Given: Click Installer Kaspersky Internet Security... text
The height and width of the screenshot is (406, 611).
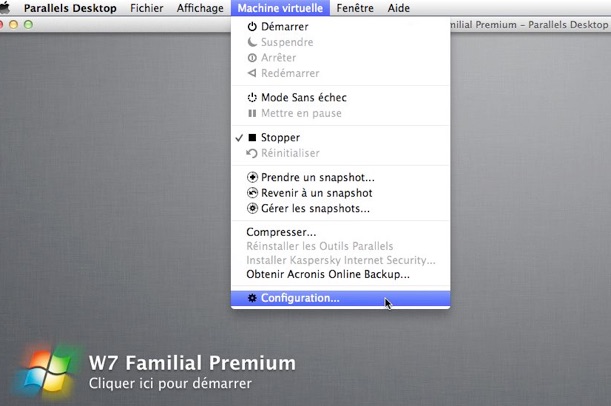Looking at the screenshot, I should [341, 260].
